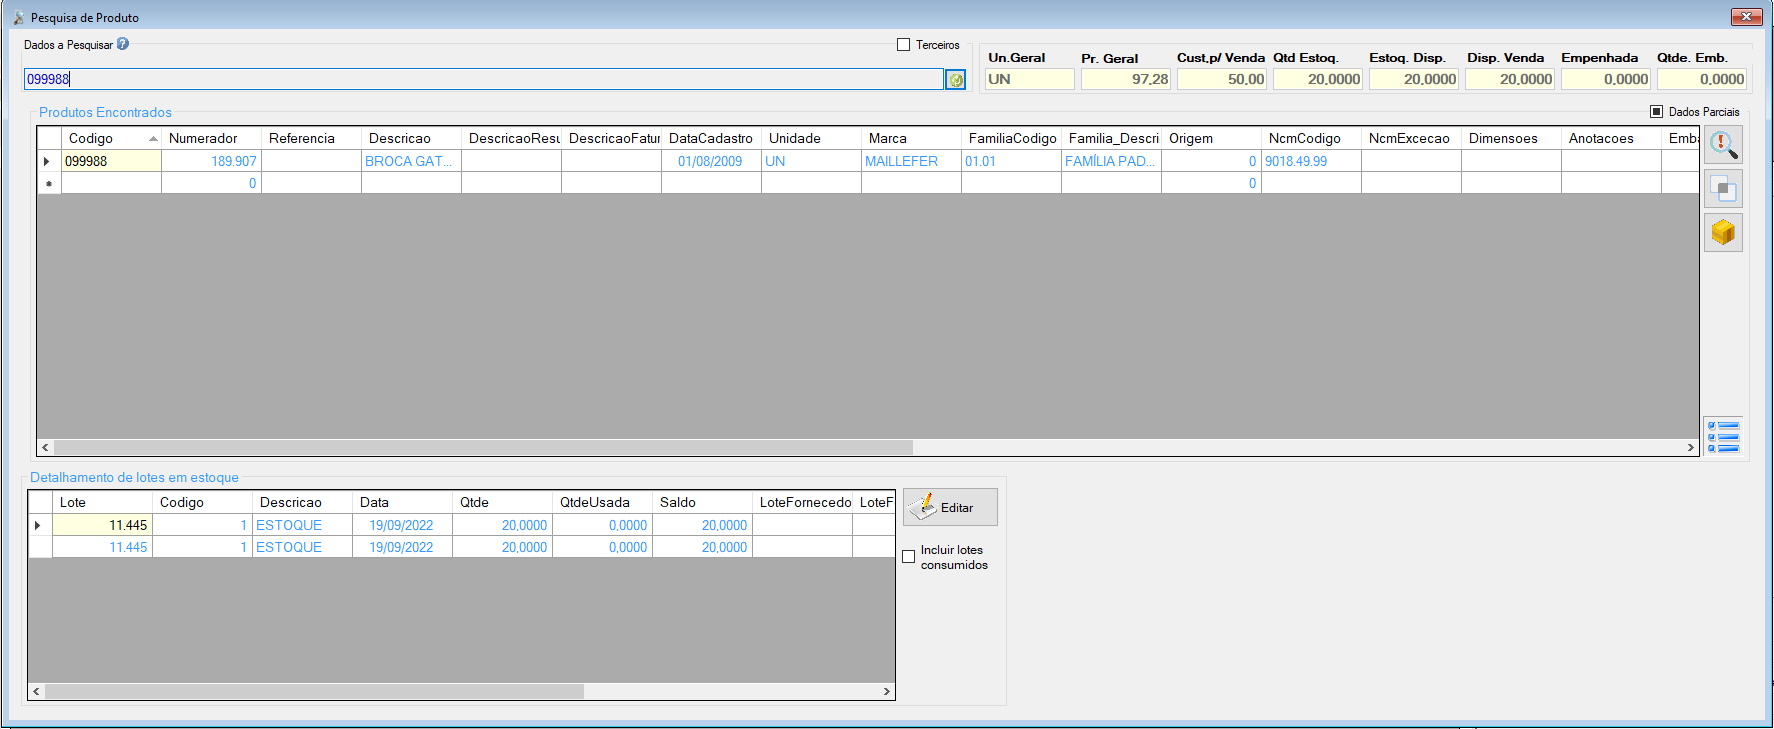Enable the Terceiros checkbox

(x=904, y=45)
